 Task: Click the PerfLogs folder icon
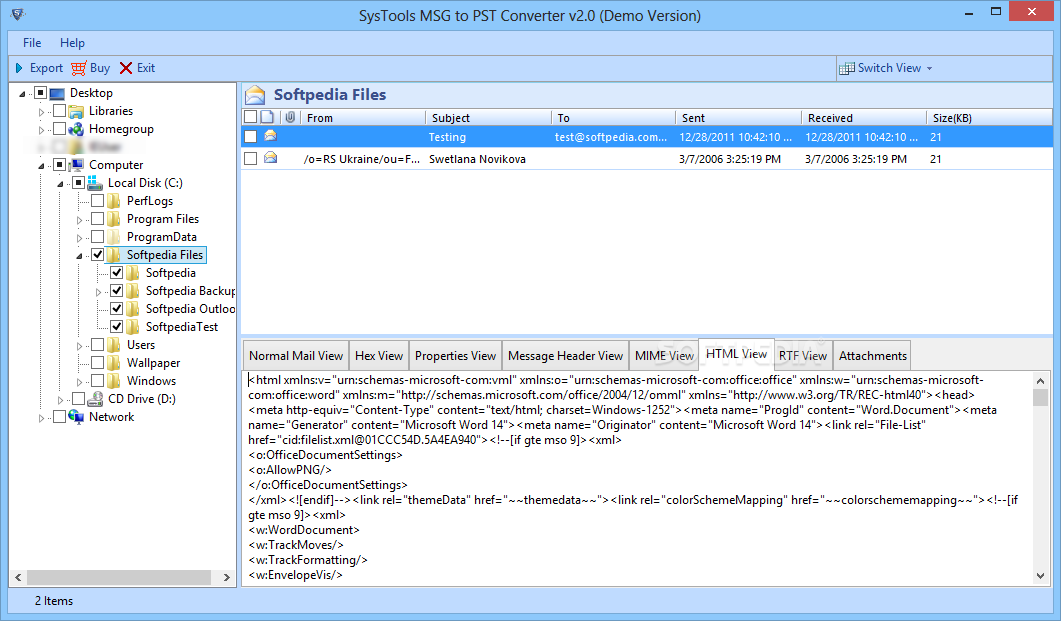click(114, 201)
